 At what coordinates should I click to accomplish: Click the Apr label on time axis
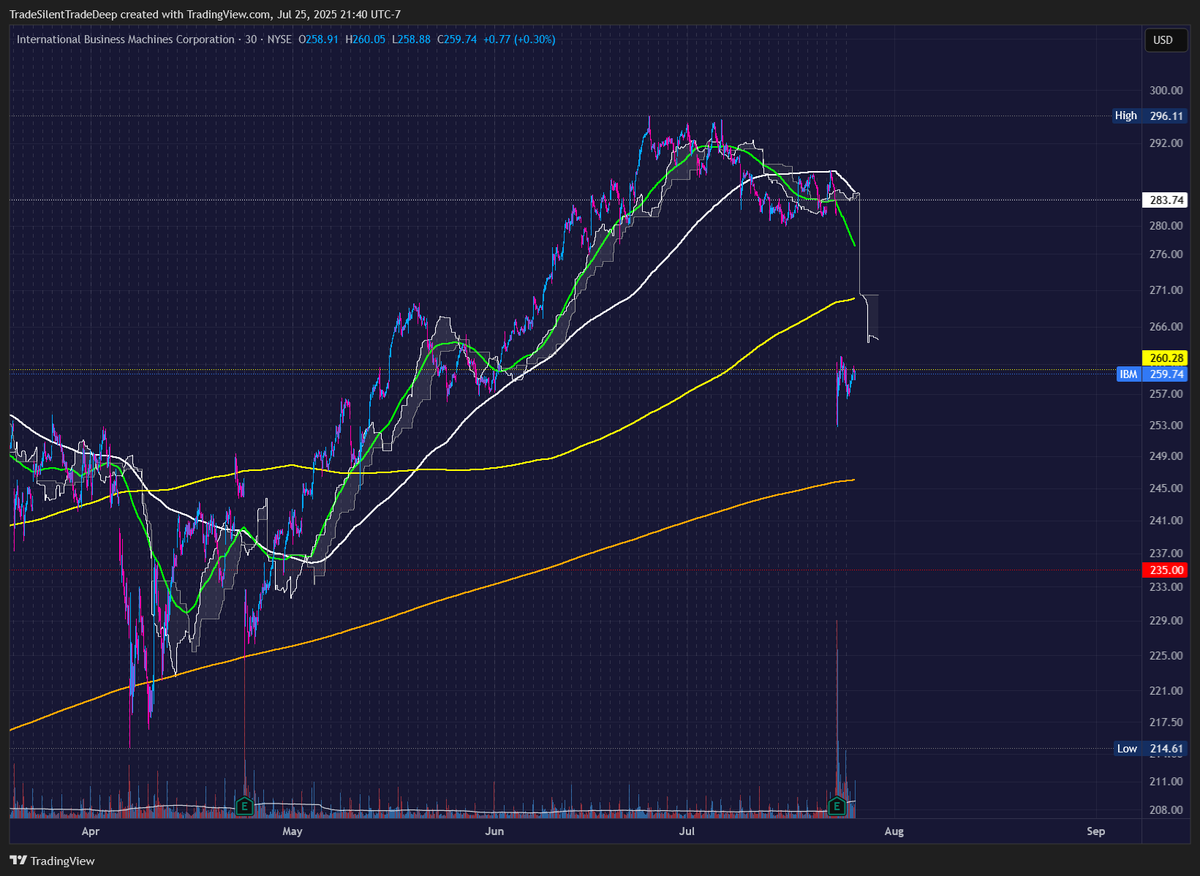tap(91, 831)
